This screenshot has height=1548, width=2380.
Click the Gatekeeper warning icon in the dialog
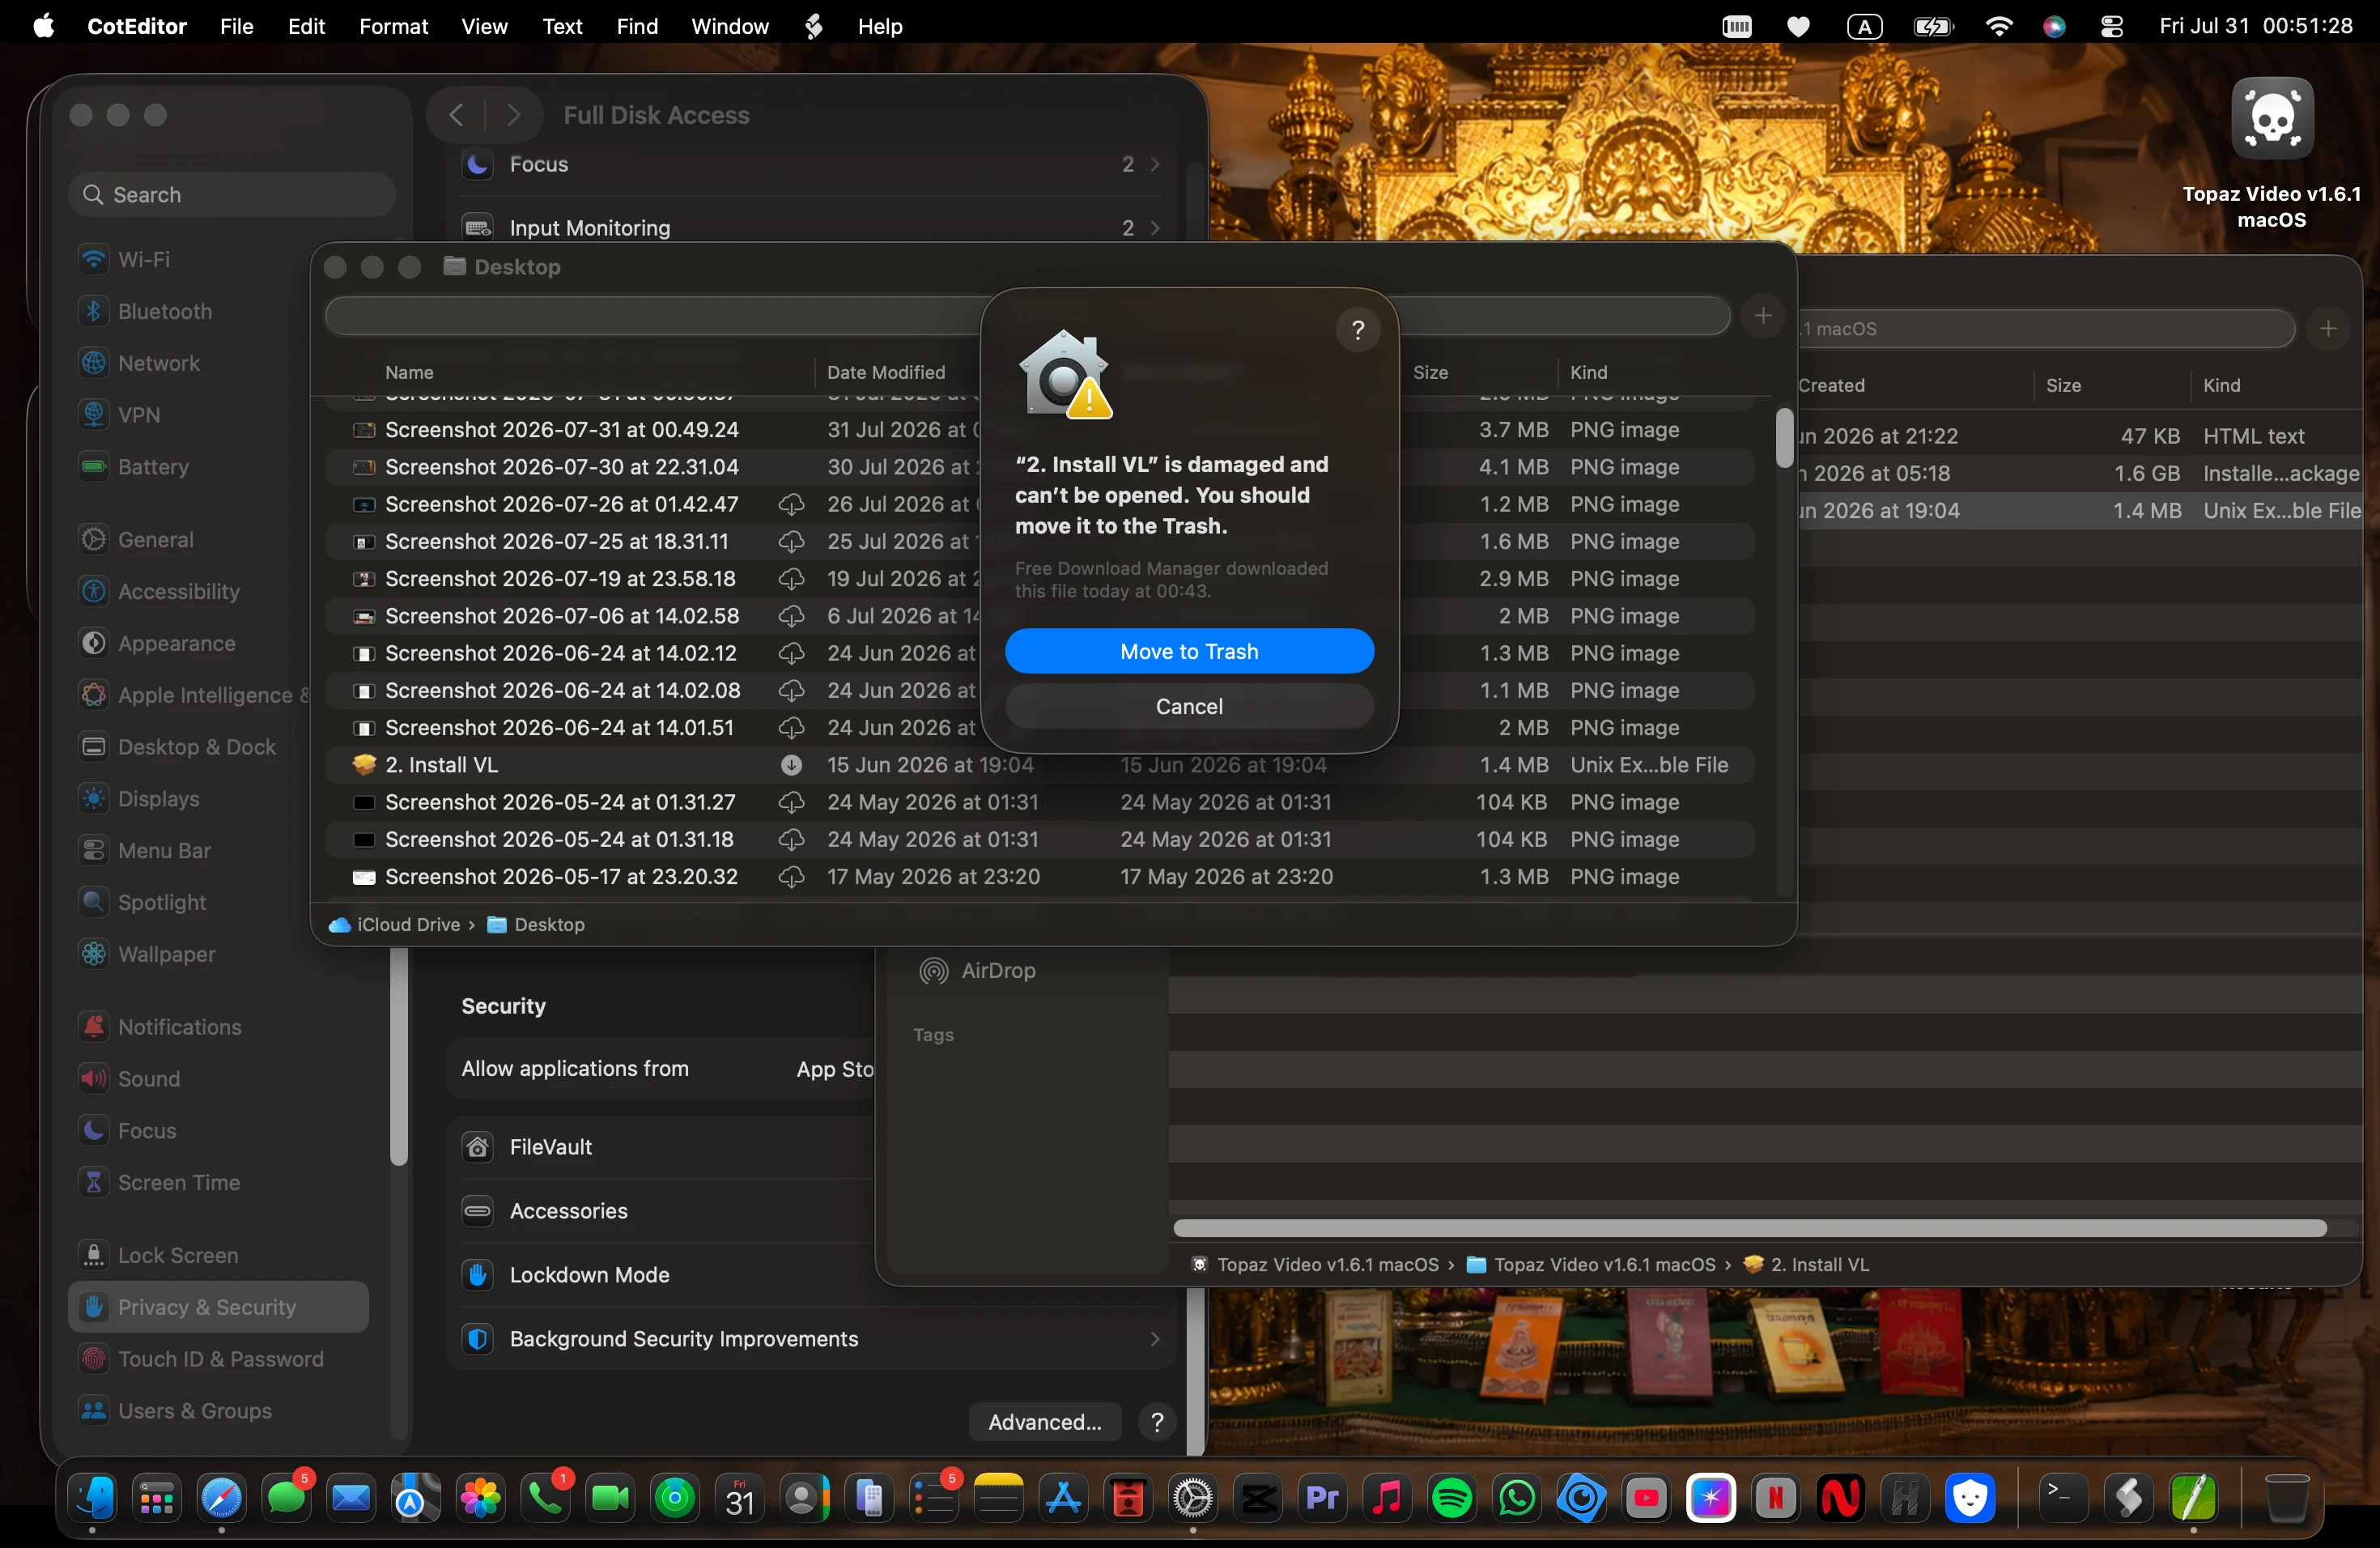(1066, 374)
